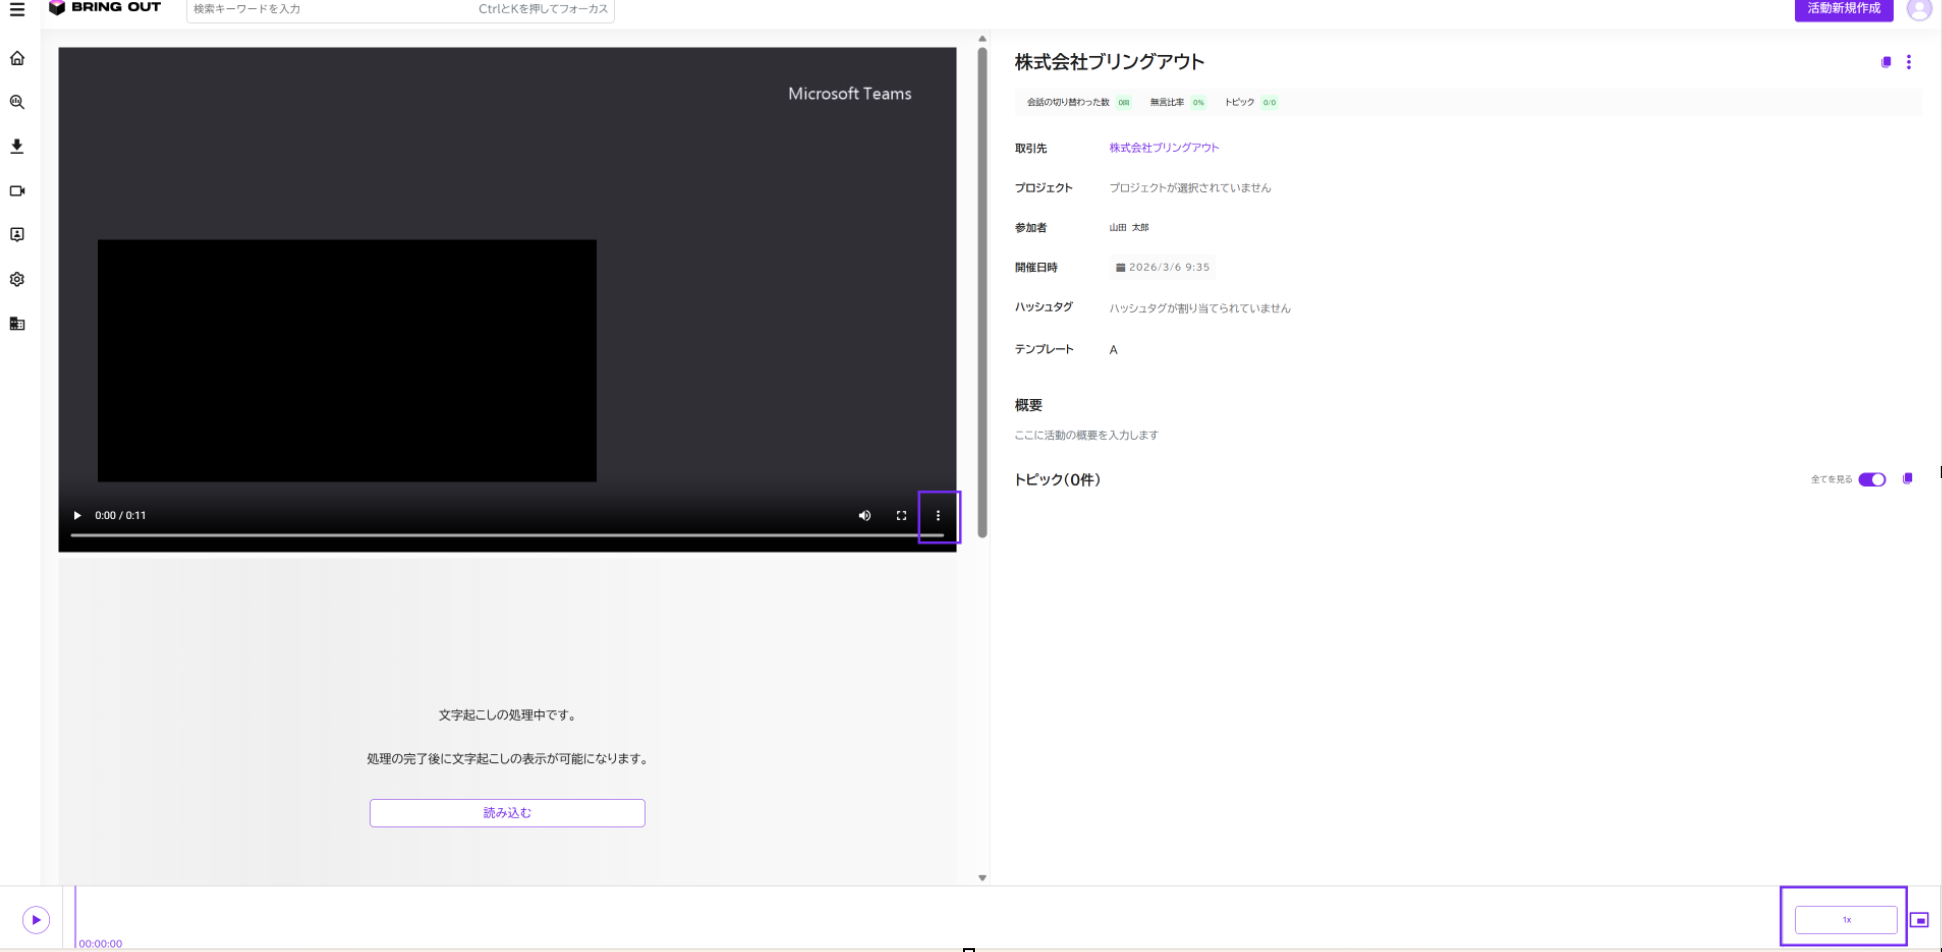1942x952 pixels.
Task: Open the hamburger menu
Action: coord(17,9)
